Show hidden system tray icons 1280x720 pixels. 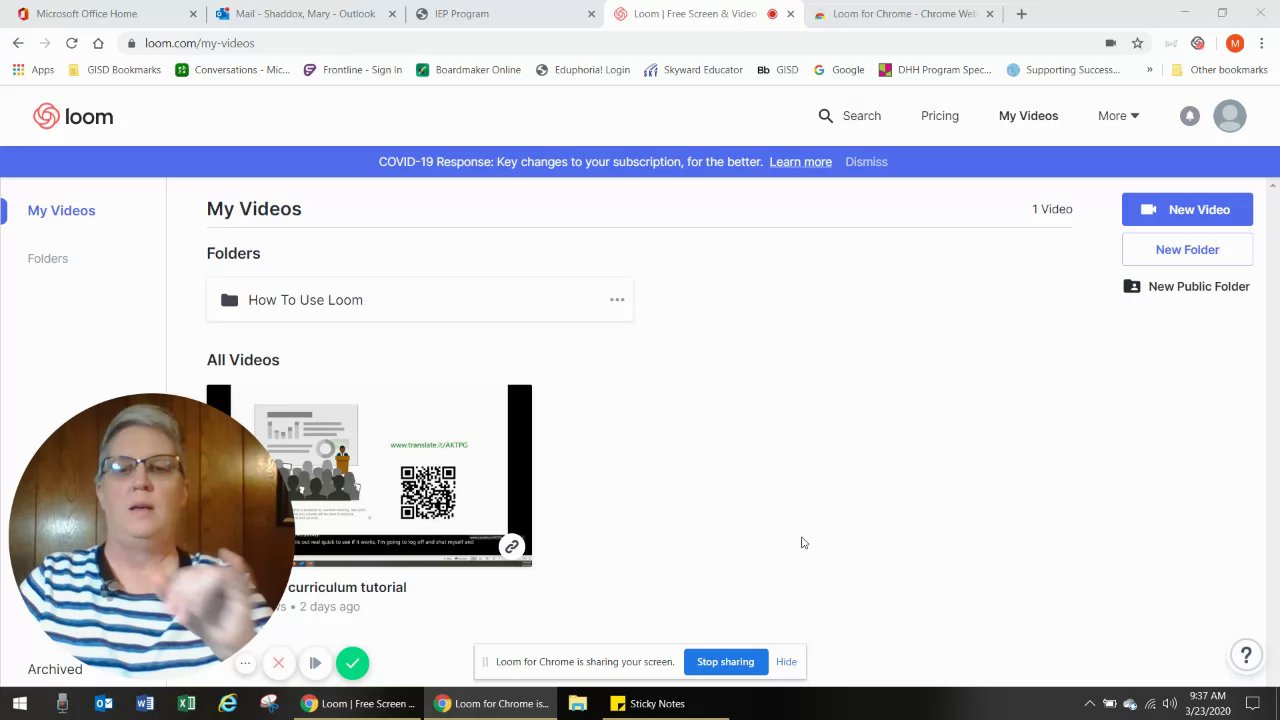click(x=1089, y=704)
